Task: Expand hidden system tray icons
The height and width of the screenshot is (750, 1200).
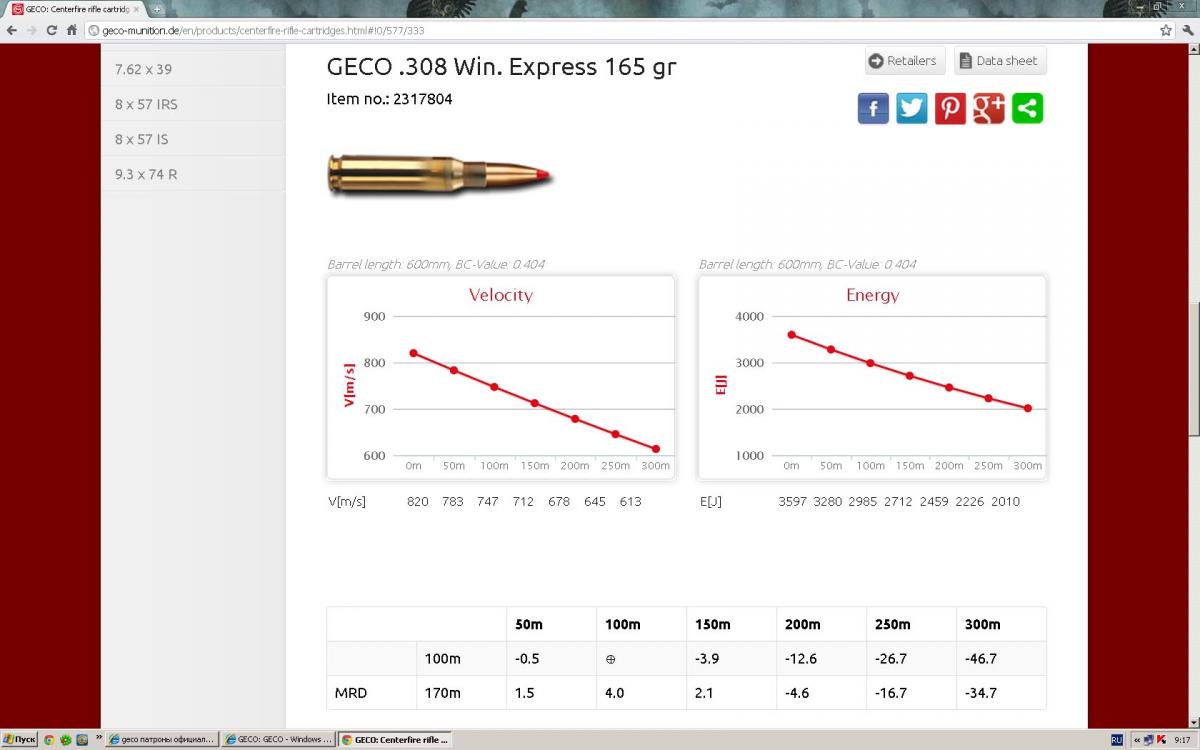Action: tap(1136, 740)
